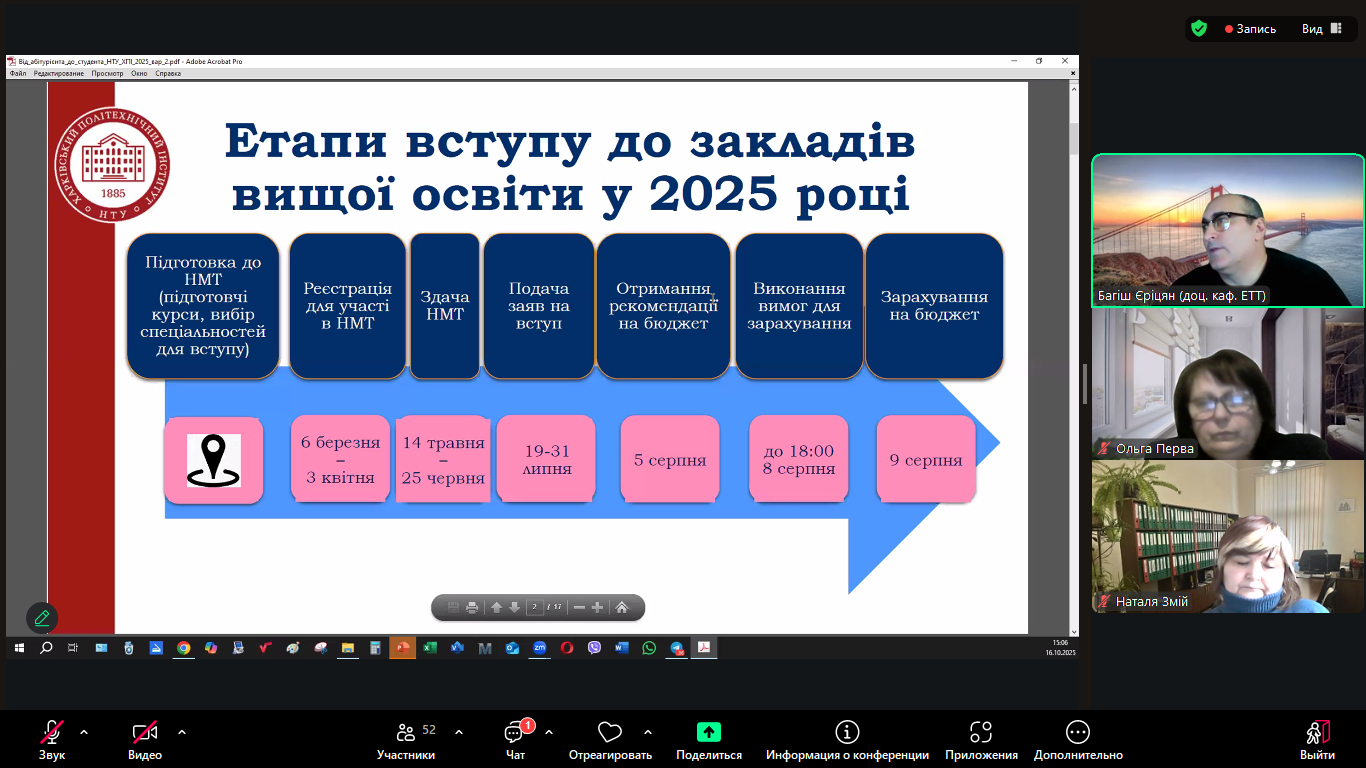Image resolution: width=1366 pixels, height=768 pixels.
Task: Open Zoom from the taskbar
Action: 540,648
